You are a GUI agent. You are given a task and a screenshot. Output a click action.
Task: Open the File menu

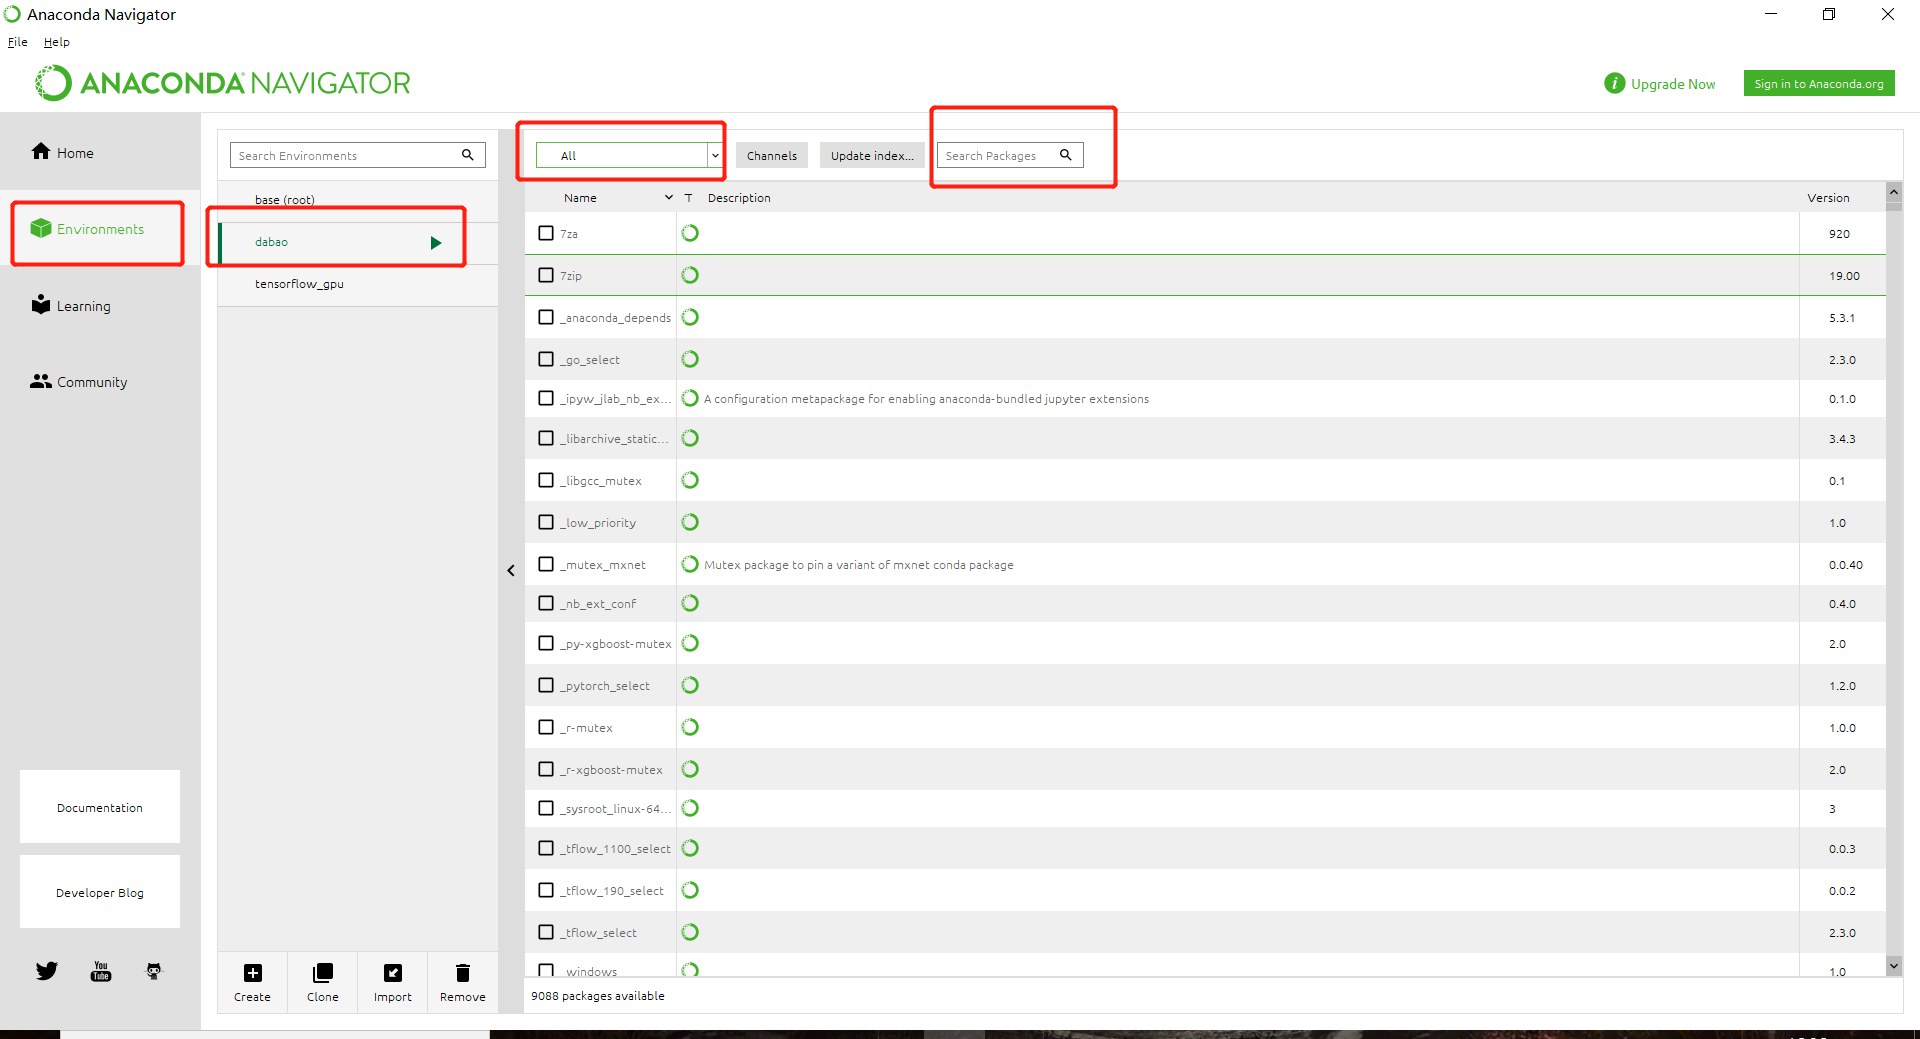(18, 42)
